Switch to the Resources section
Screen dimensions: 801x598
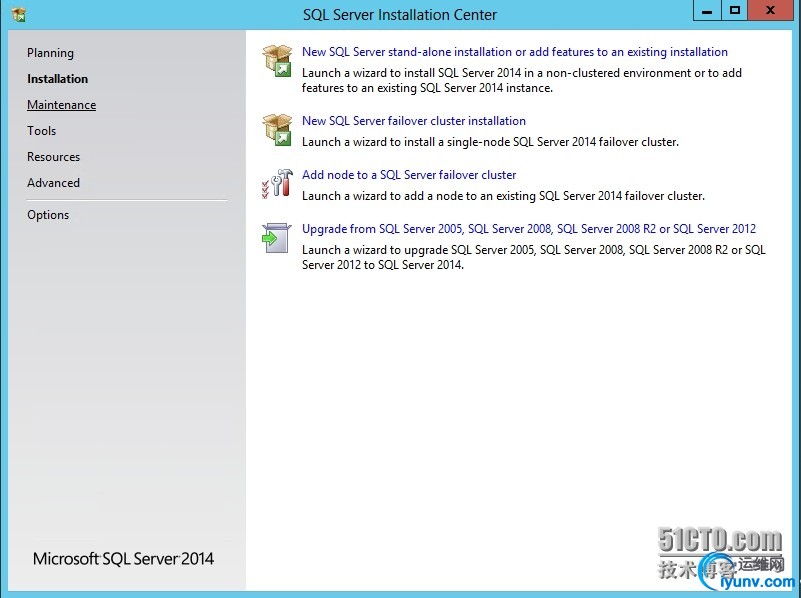click(x=53, y=157)
